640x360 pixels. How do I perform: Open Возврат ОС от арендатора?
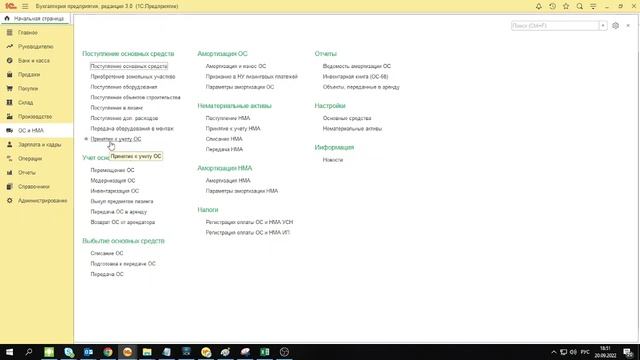[x=123, y=222]
